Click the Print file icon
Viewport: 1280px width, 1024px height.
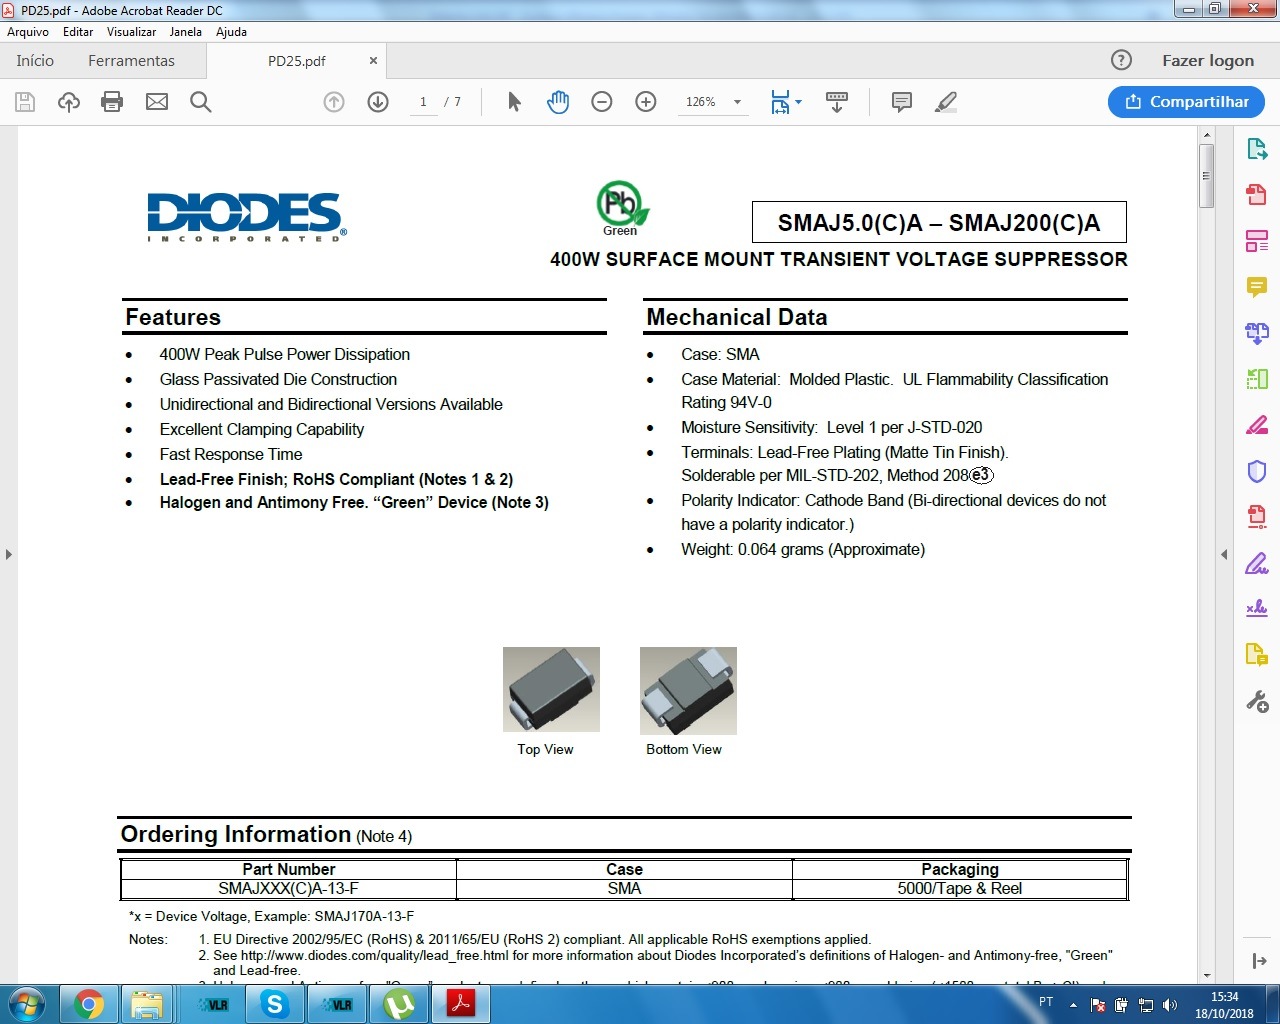[x=112, y=102]
